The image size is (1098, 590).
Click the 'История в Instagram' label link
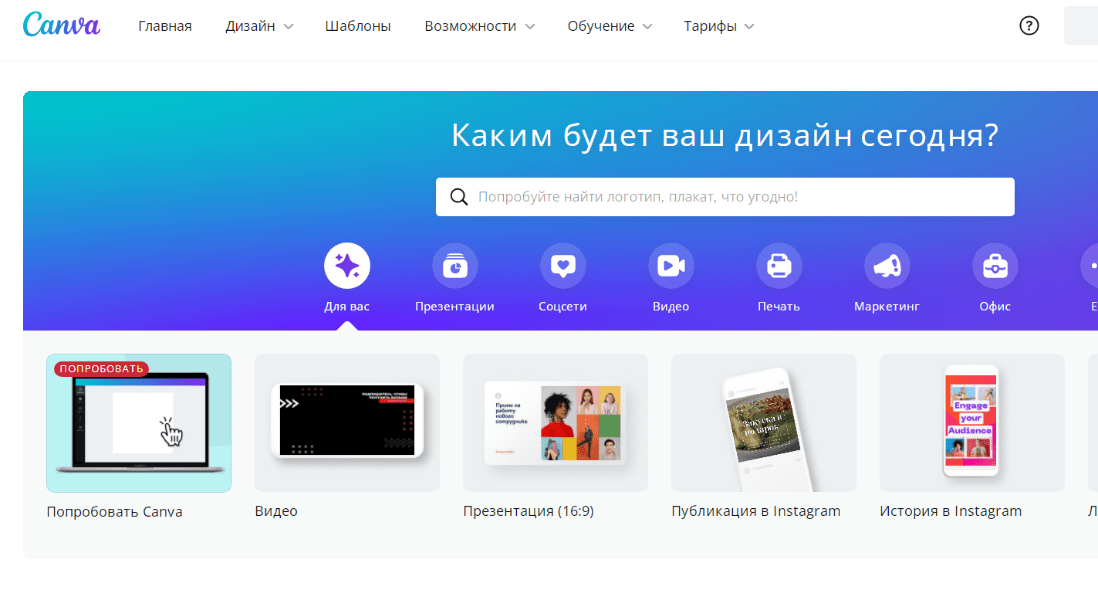[x=950, y=511]
